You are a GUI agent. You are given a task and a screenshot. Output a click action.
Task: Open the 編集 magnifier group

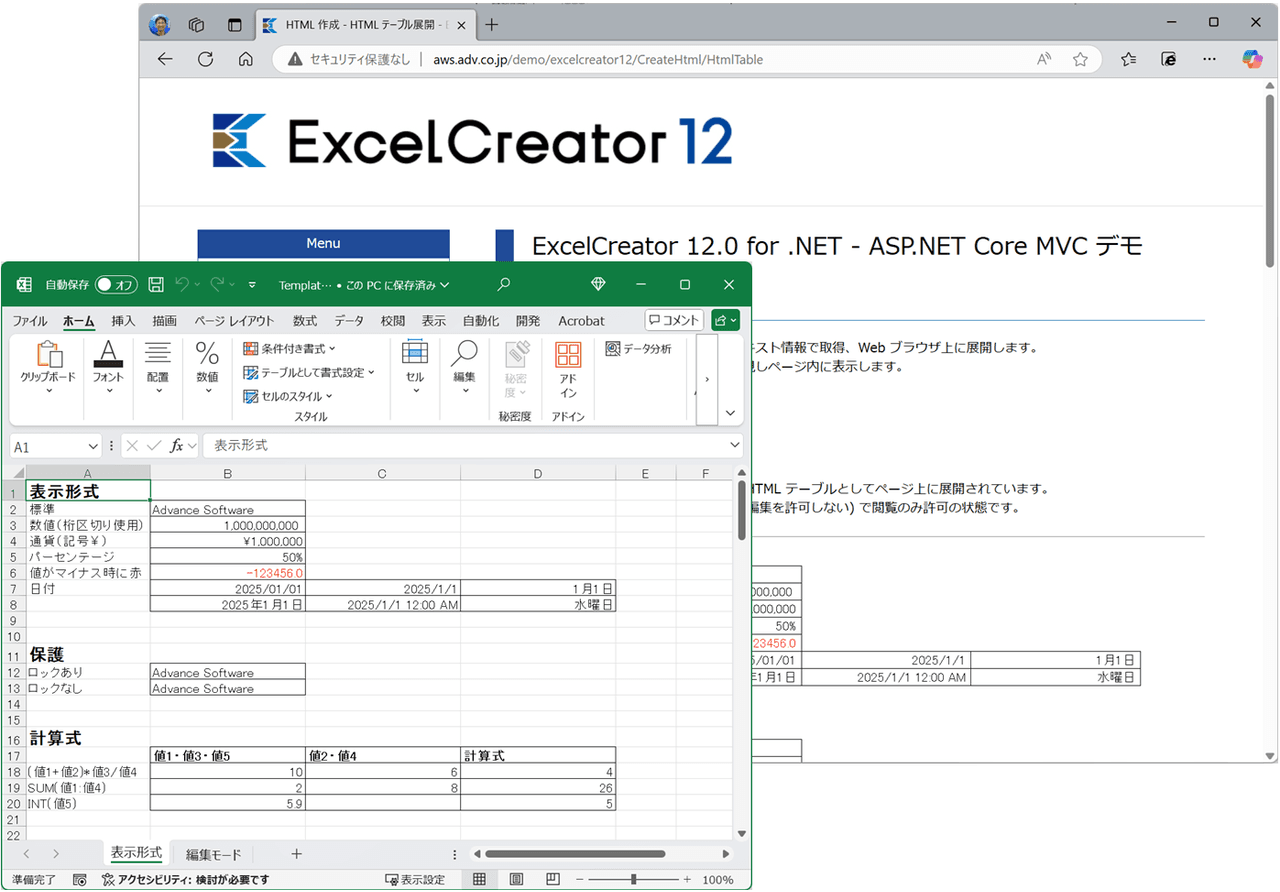click(x=464, y=367)
